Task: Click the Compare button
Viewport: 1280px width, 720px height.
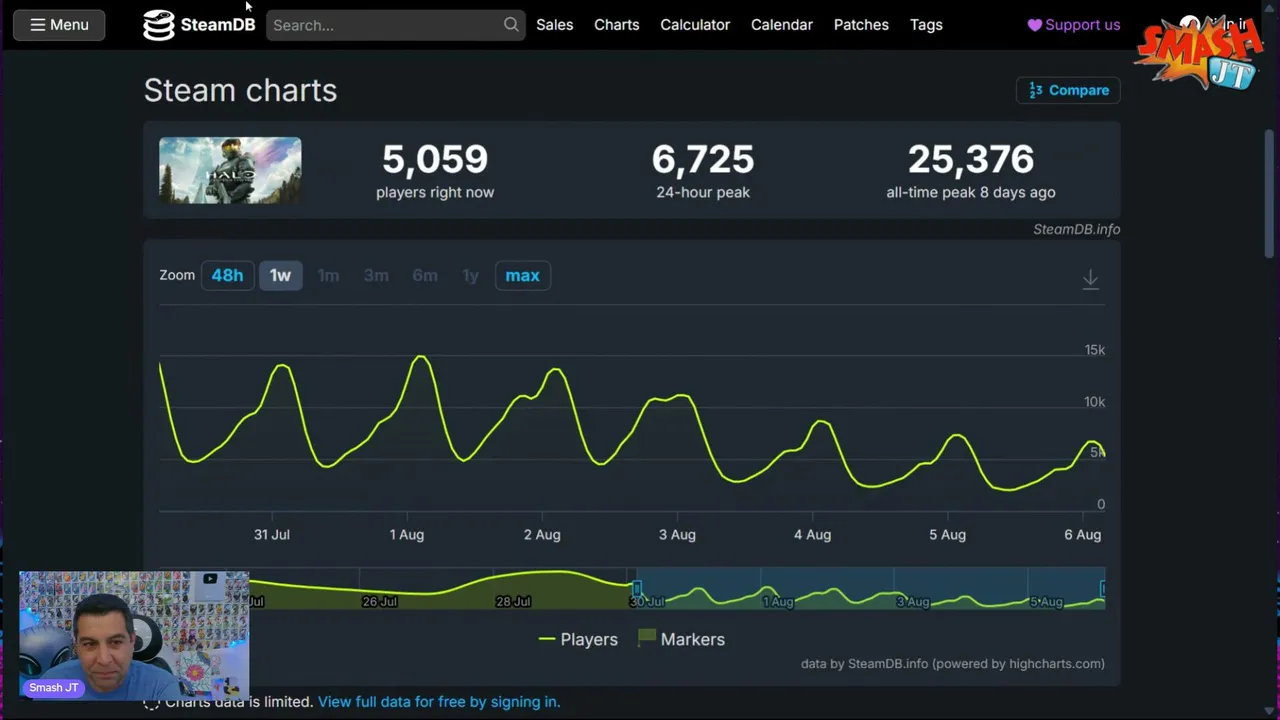Action: coord(1068,90)
